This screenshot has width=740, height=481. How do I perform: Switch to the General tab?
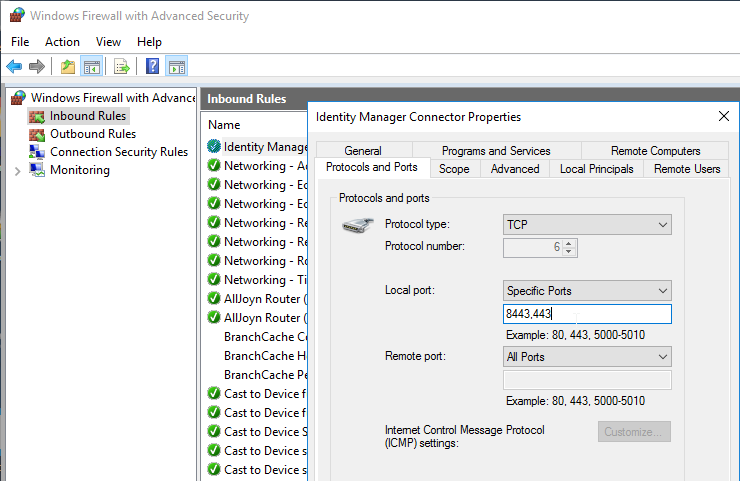tap(363, 151)
